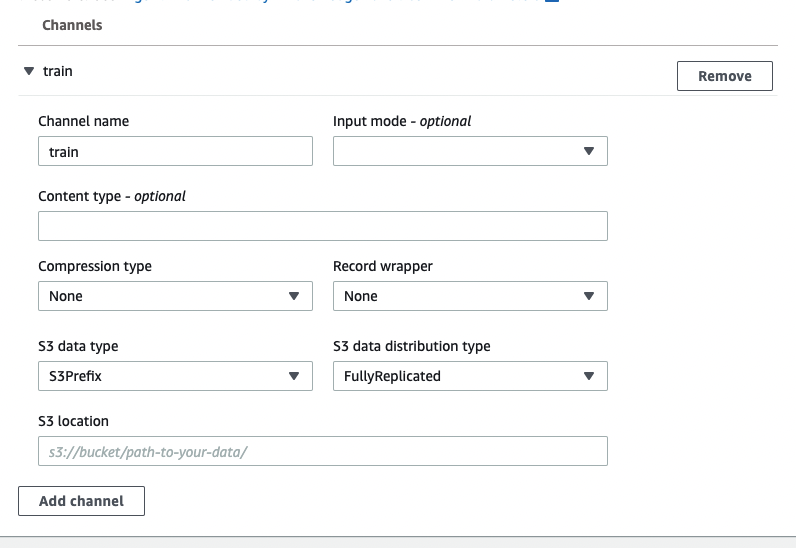Click the S3 location input field
The image size is (796, 548).
[x=322, y=451]
